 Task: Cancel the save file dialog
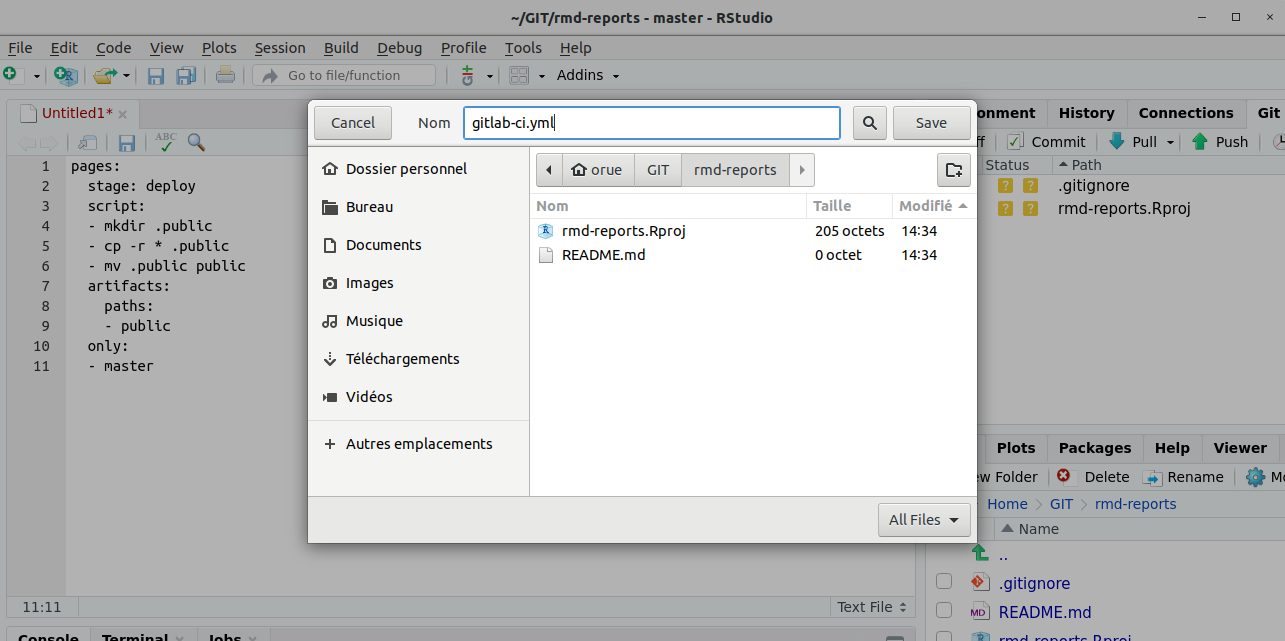(353, 123)
